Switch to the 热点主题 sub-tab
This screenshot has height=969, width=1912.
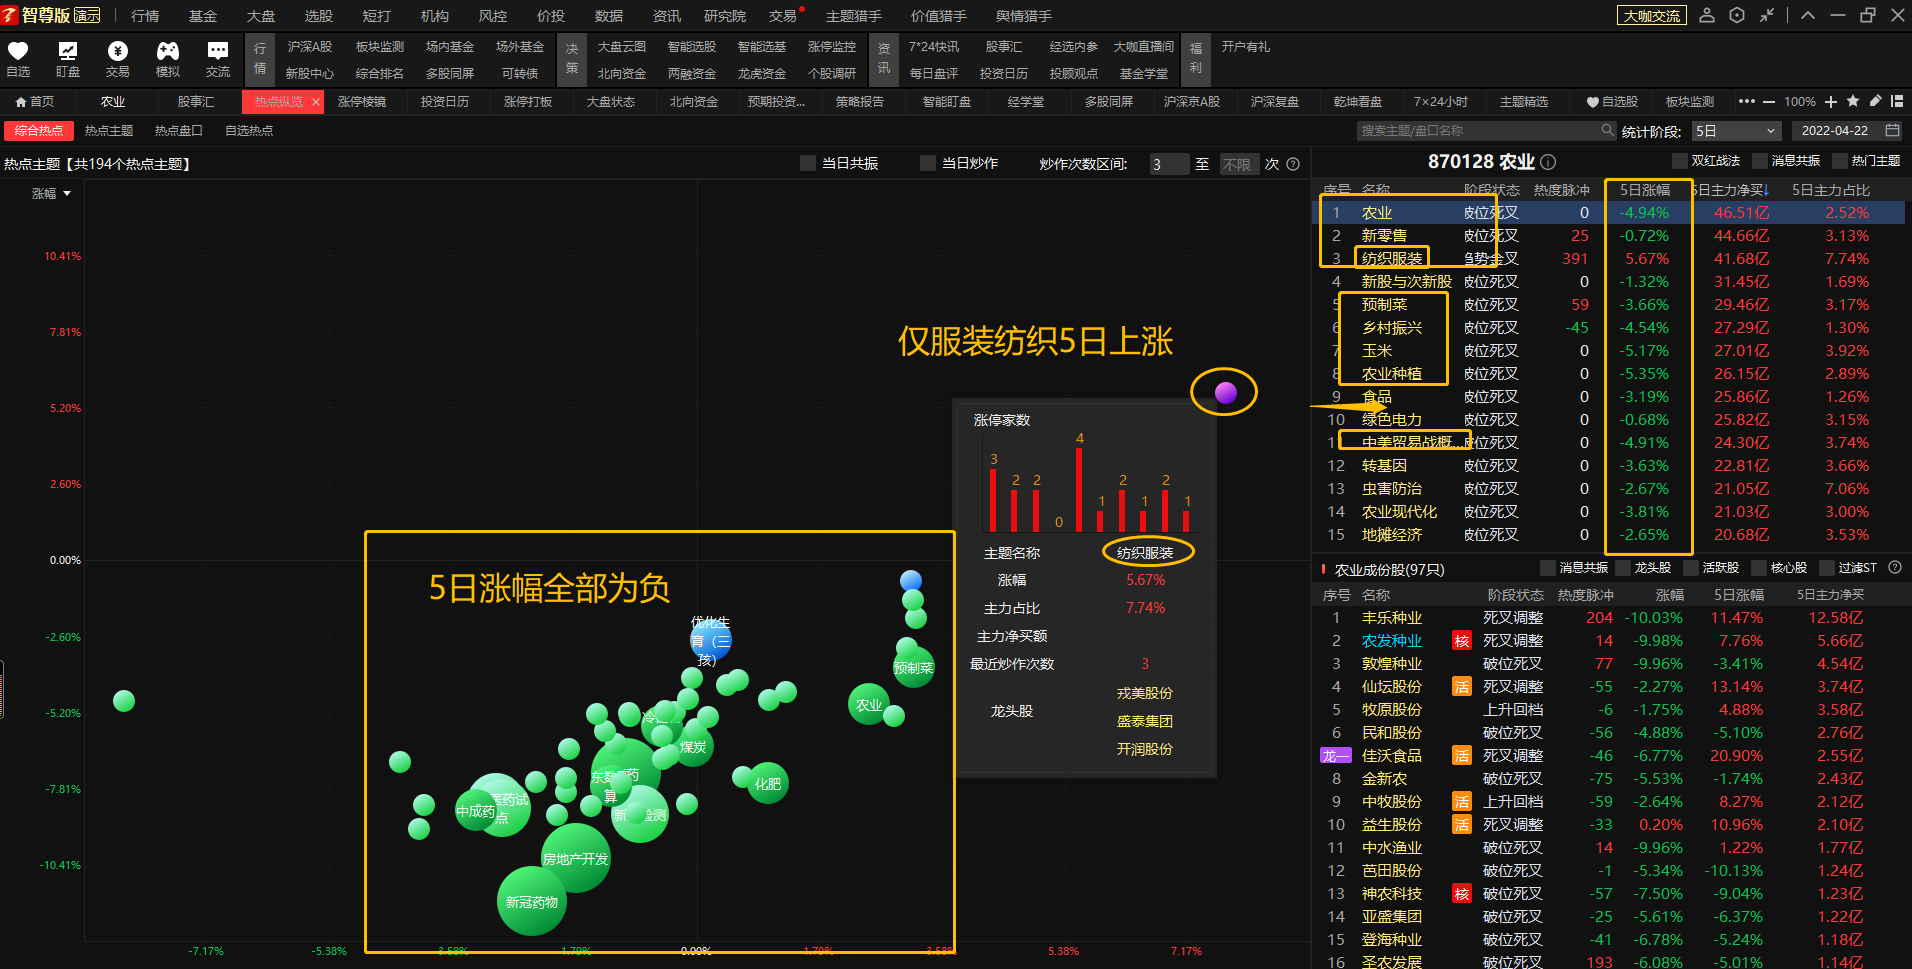[109, 131]
